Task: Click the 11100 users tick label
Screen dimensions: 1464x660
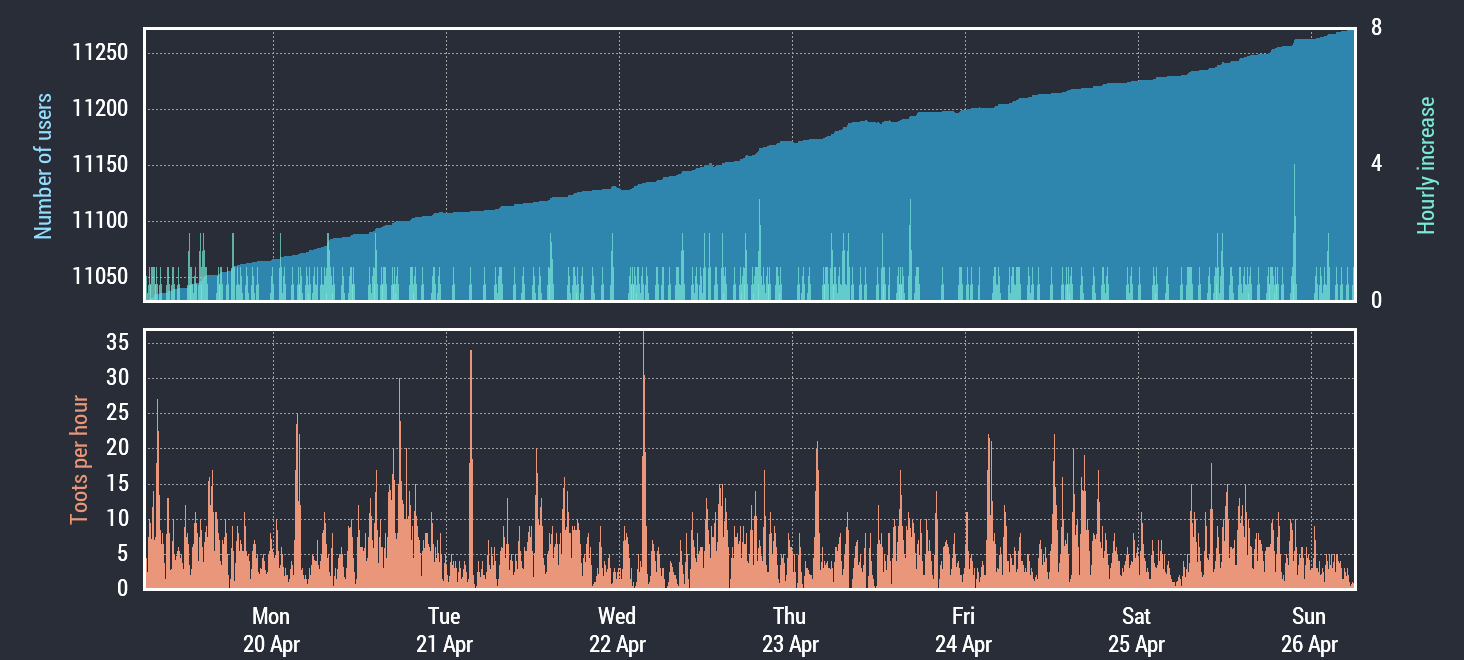Action: 101,221
